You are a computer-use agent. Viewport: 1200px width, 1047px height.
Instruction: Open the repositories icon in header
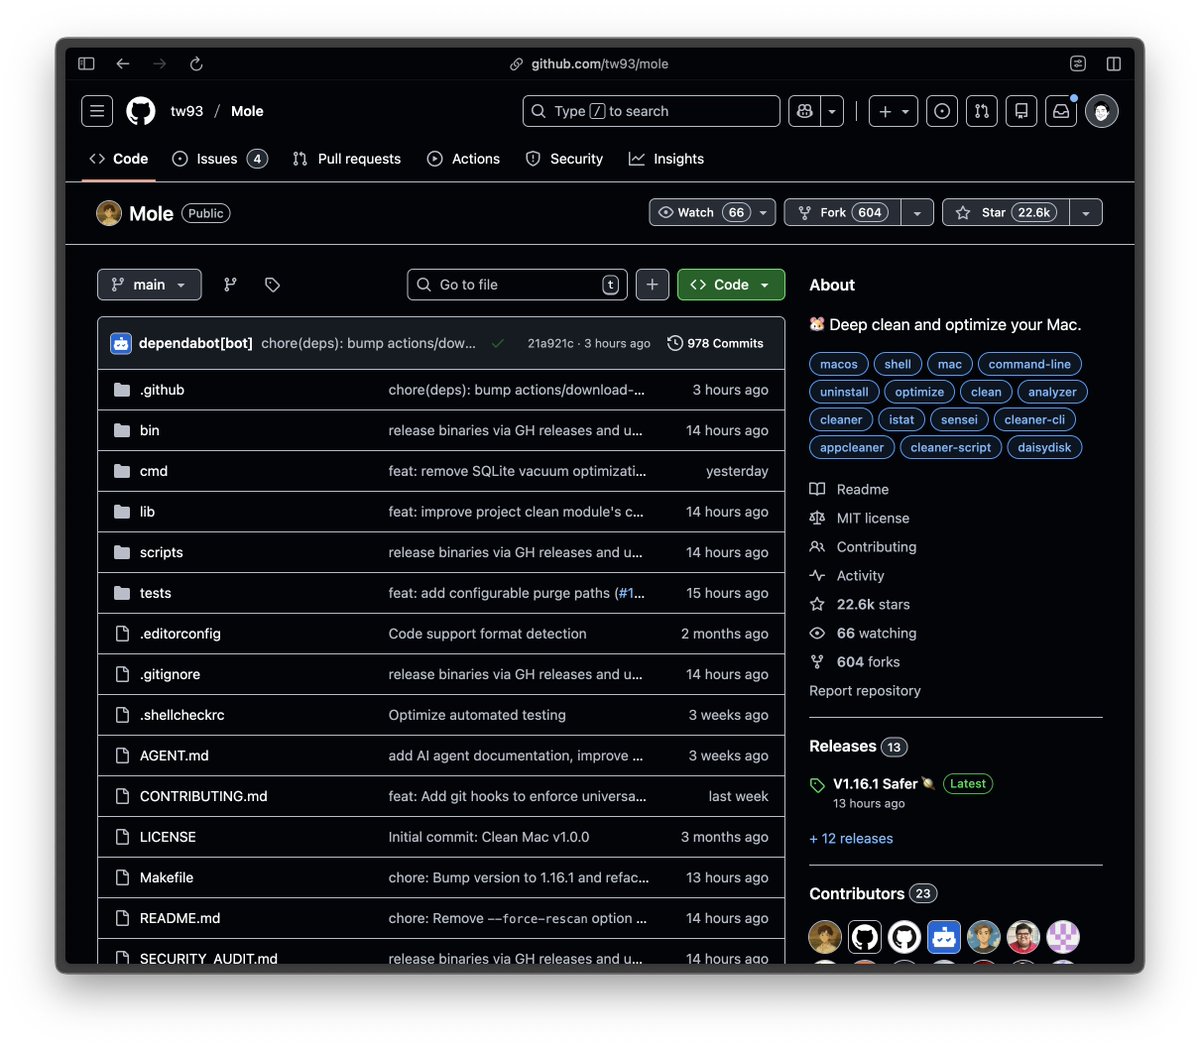coord(1021,111)
